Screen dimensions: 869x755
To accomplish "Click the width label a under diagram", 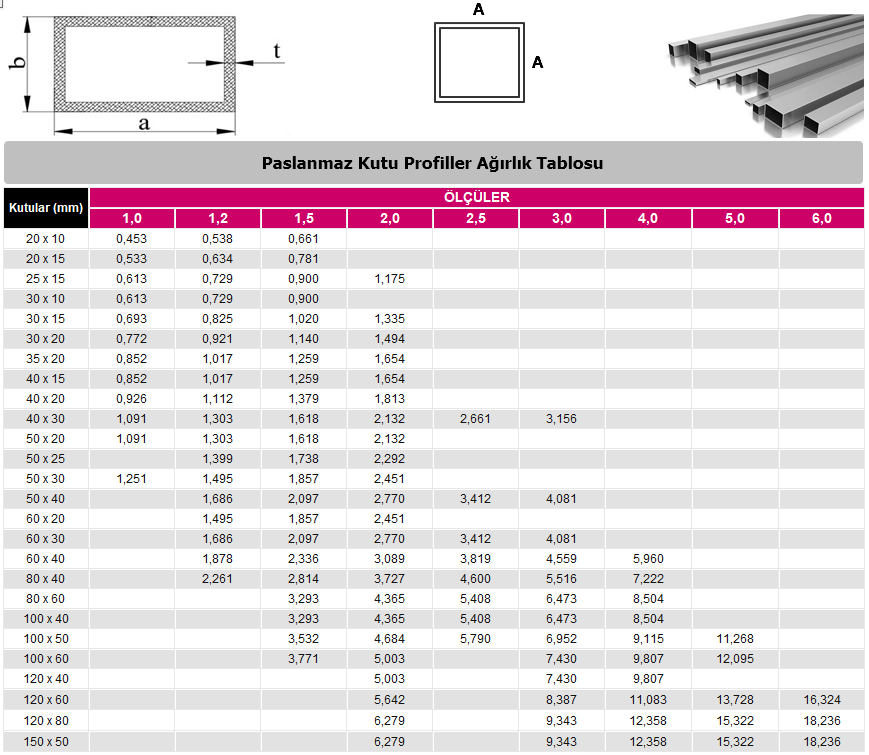I will pyautogui.click(x=144, y=123).
